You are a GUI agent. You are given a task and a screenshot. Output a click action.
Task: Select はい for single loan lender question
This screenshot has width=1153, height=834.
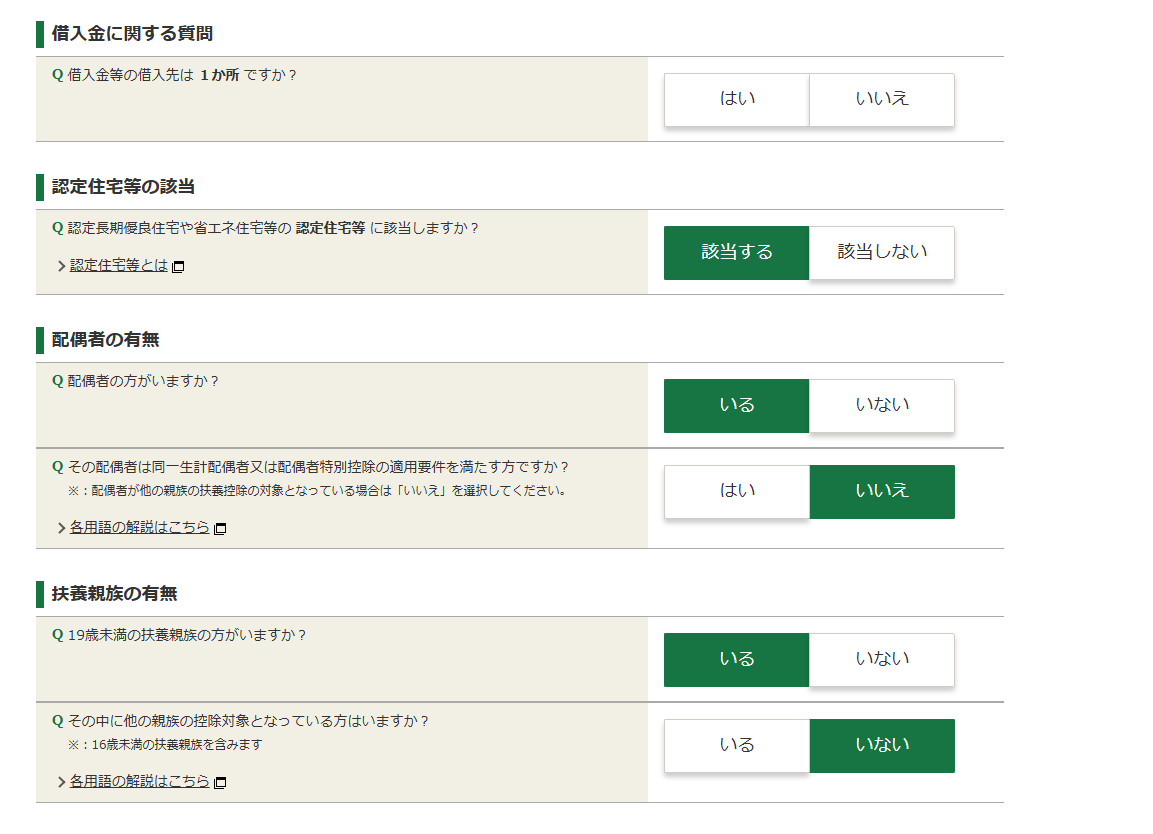click(737, 99)
